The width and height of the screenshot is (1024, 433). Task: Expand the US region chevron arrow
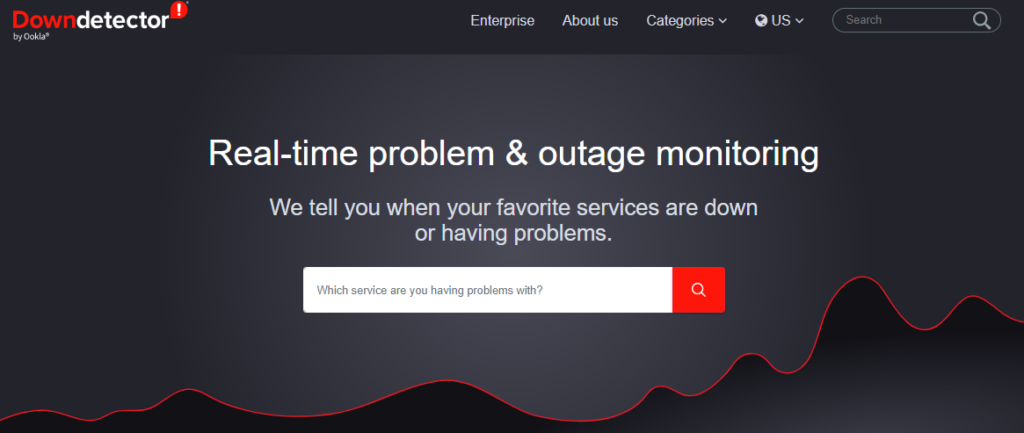pos(799,21)
